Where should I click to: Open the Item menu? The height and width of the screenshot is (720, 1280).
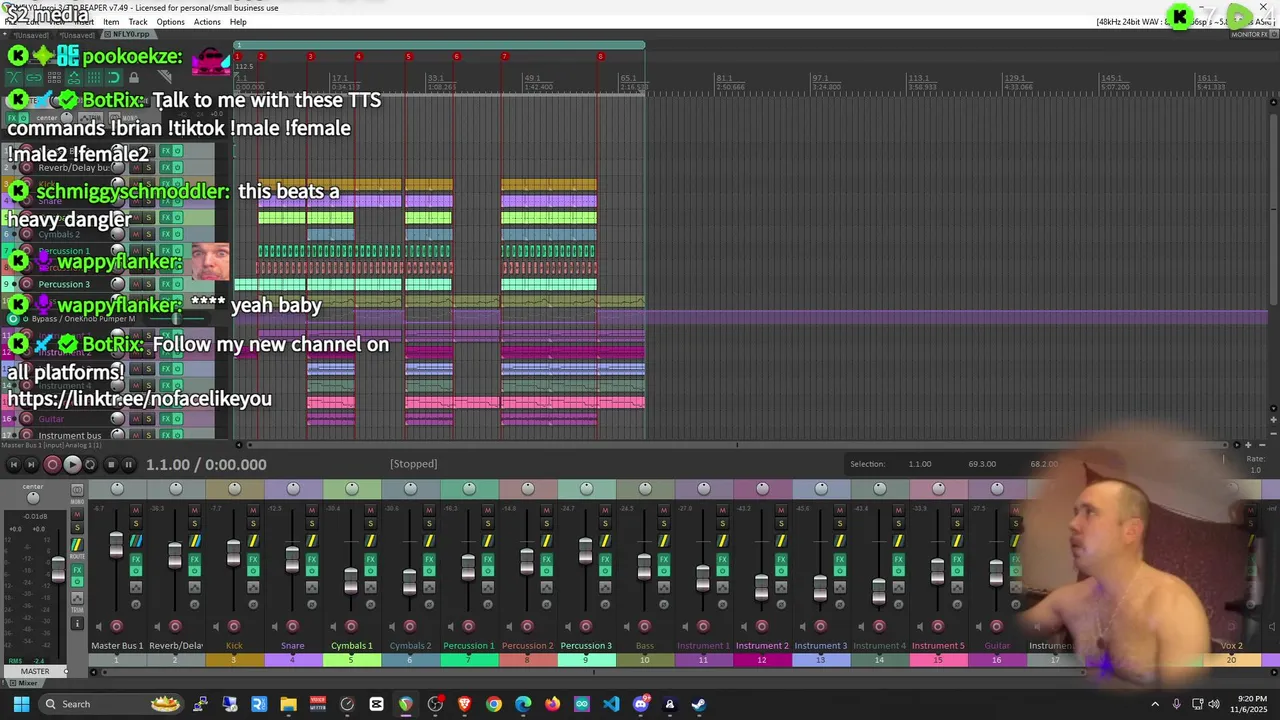click(111, 22)
